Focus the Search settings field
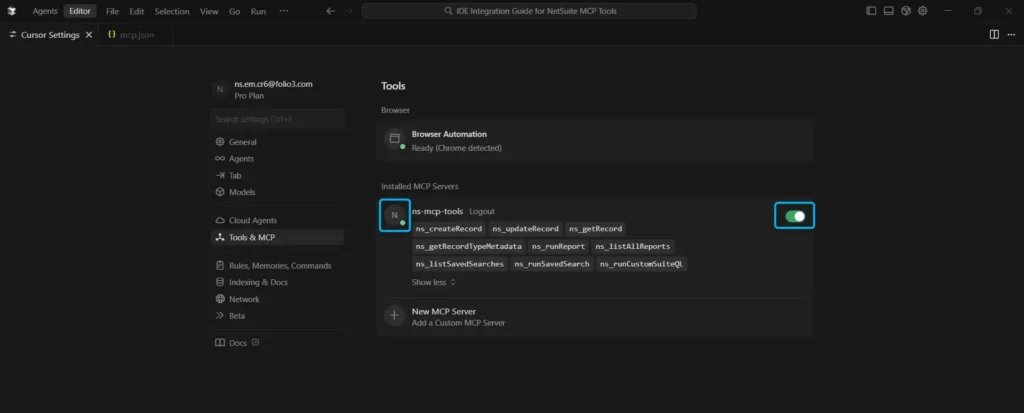1024x413 pixels. 278,120
